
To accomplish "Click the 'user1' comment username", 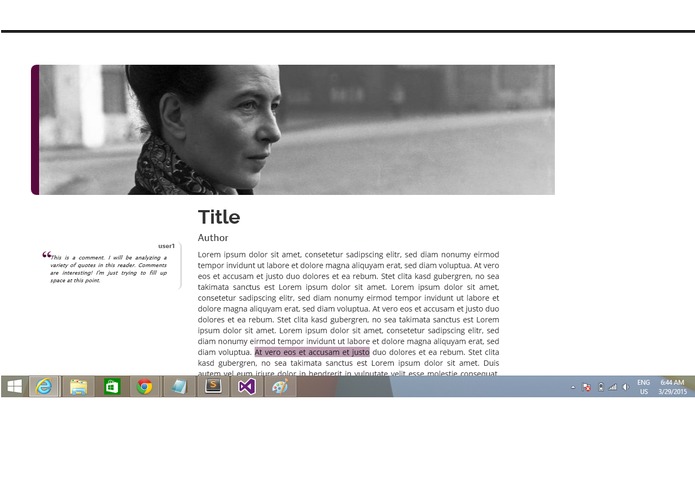I will pyautogui.click(x=166, y=246).
